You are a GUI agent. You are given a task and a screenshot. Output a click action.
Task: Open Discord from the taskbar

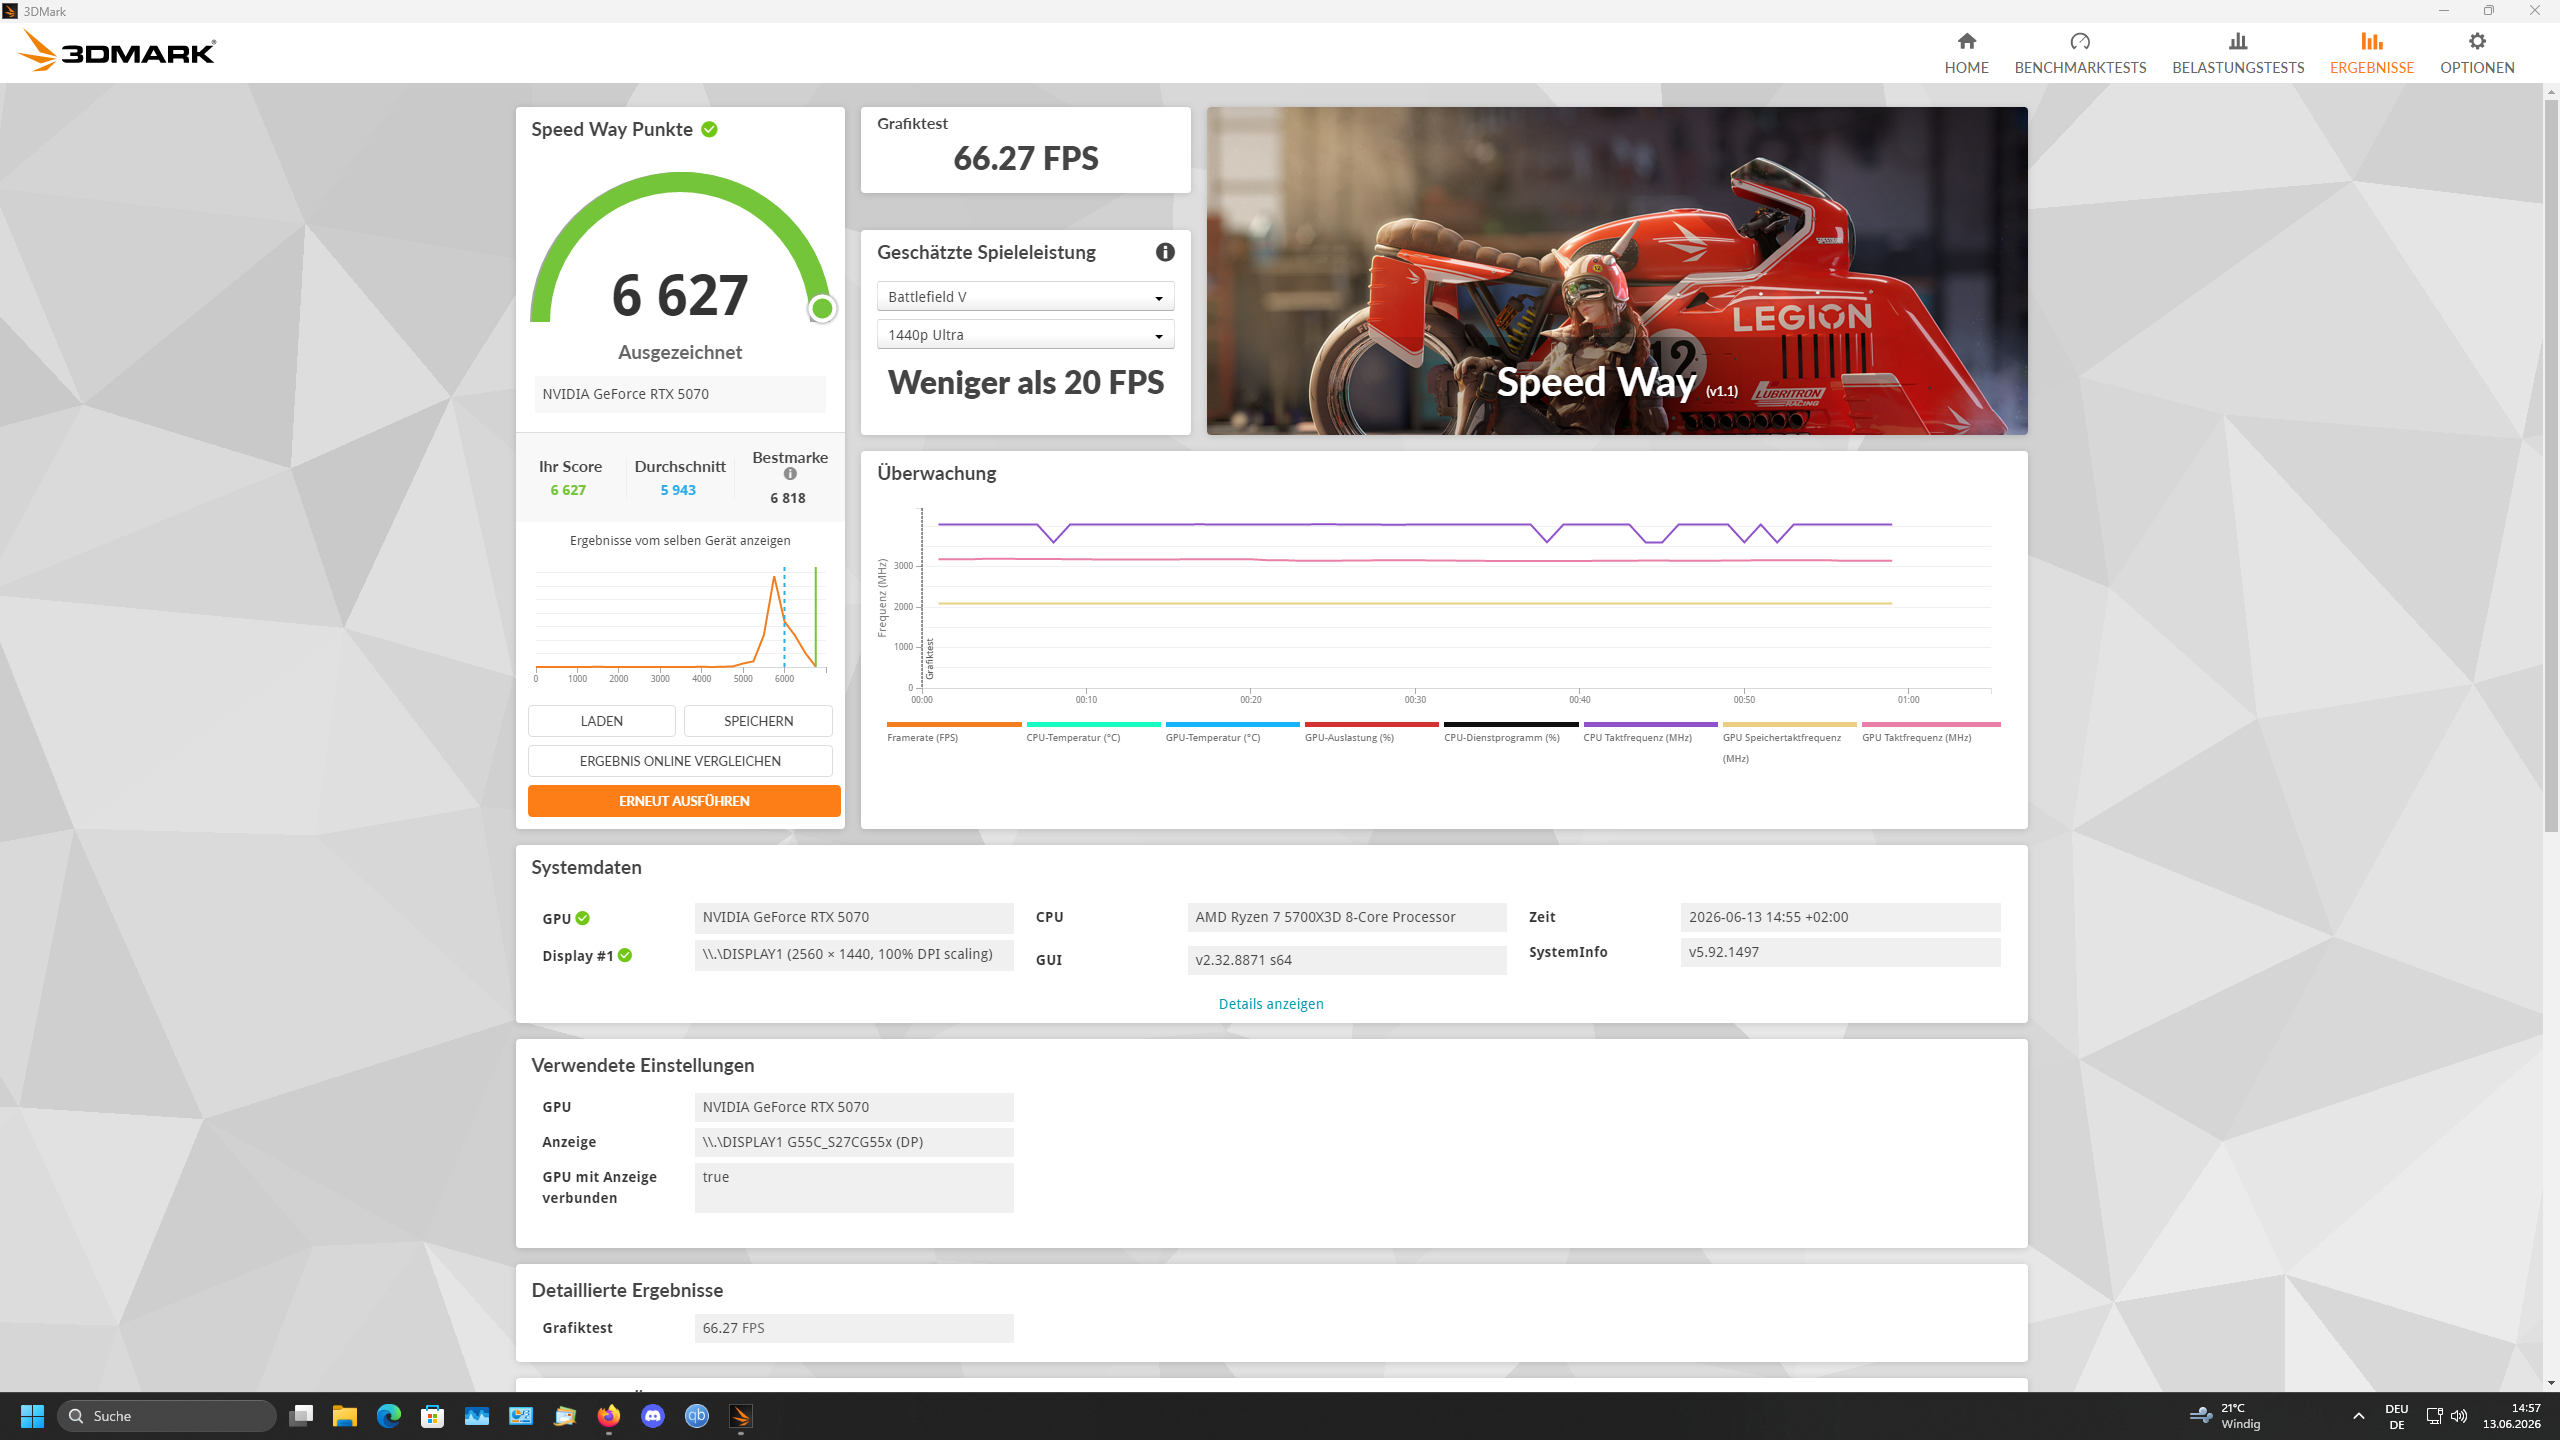[x=653, y=1416]
